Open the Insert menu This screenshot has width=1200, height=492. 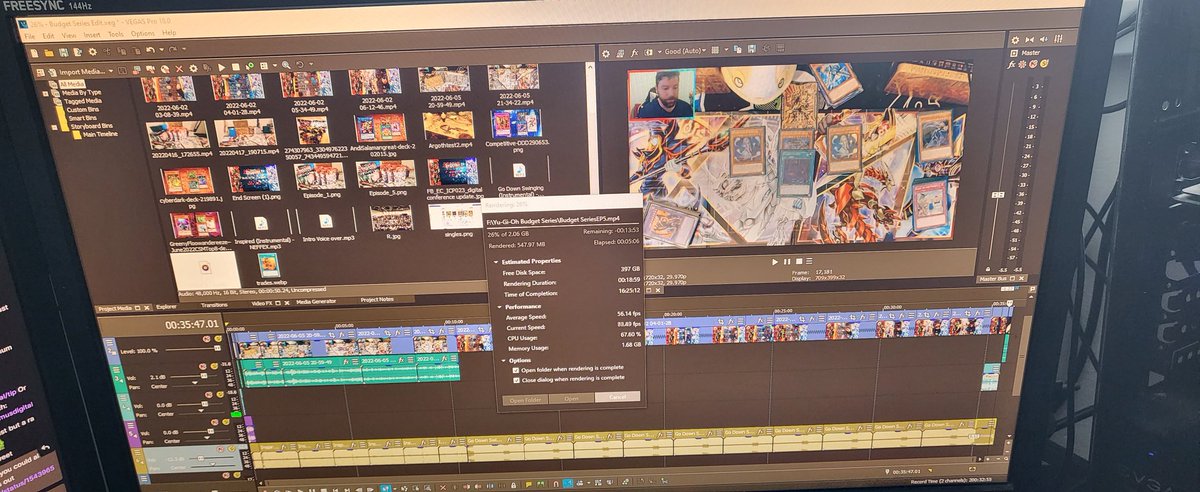pos(92,35)
